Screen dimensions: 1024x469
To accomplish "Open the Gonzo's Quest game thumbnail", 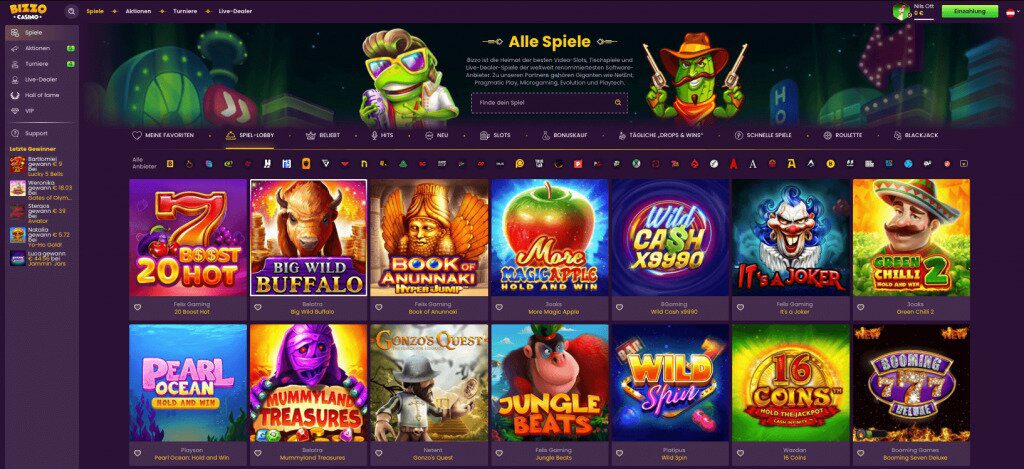I will pos(429,383).
